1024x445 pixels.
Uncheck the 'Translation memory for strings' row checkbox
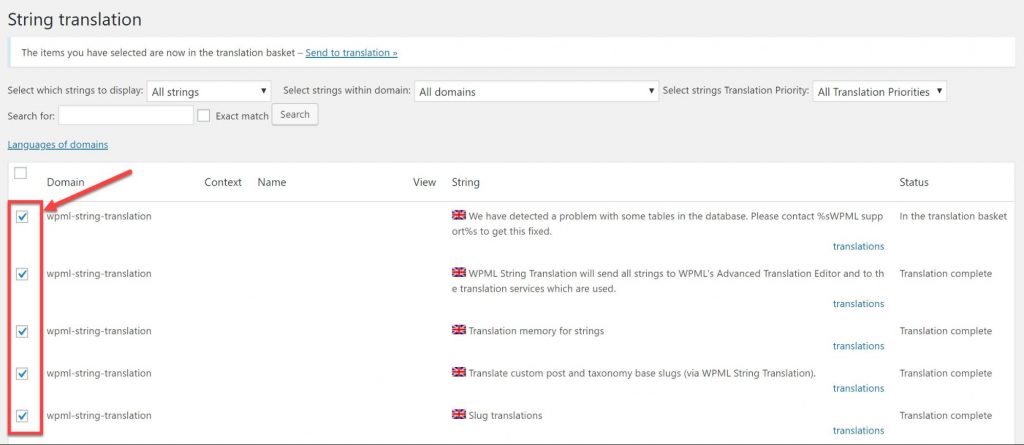pos(22,332)
